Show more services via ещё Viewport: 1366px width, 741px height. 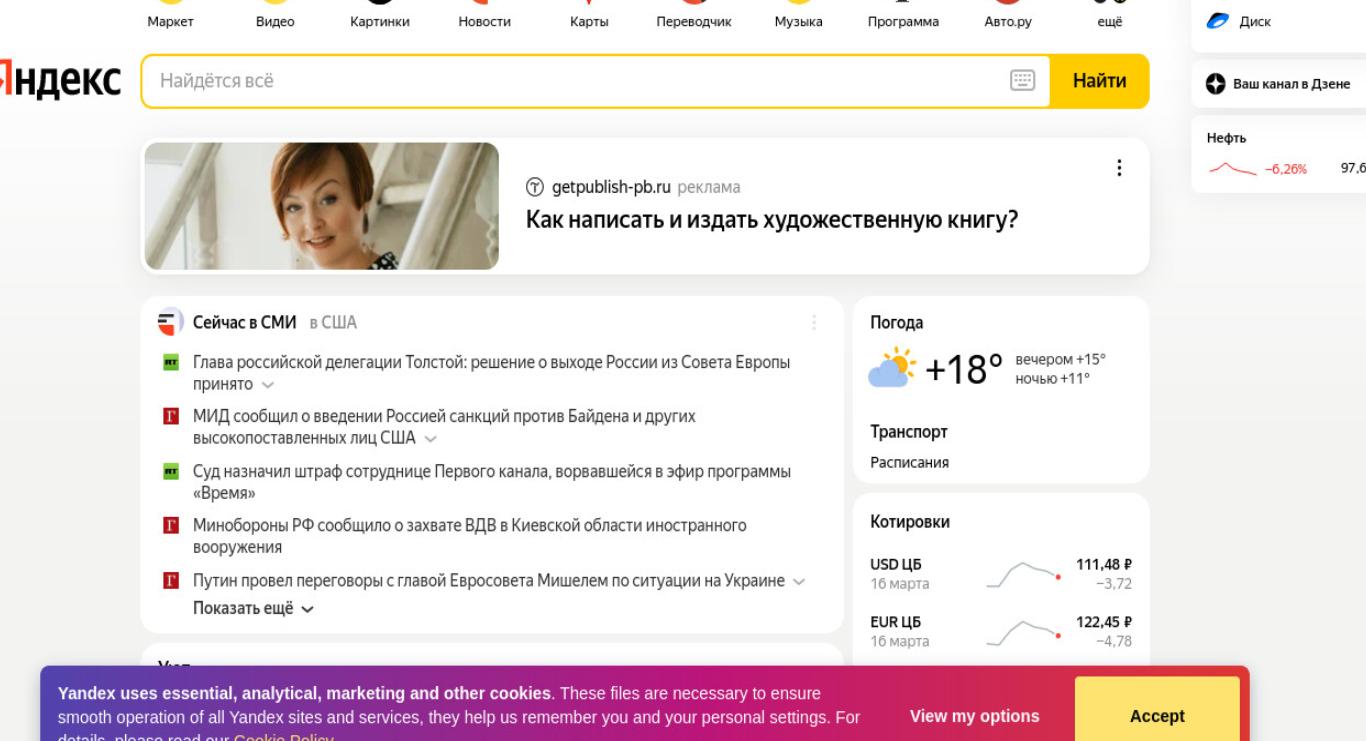(1110, 22)
